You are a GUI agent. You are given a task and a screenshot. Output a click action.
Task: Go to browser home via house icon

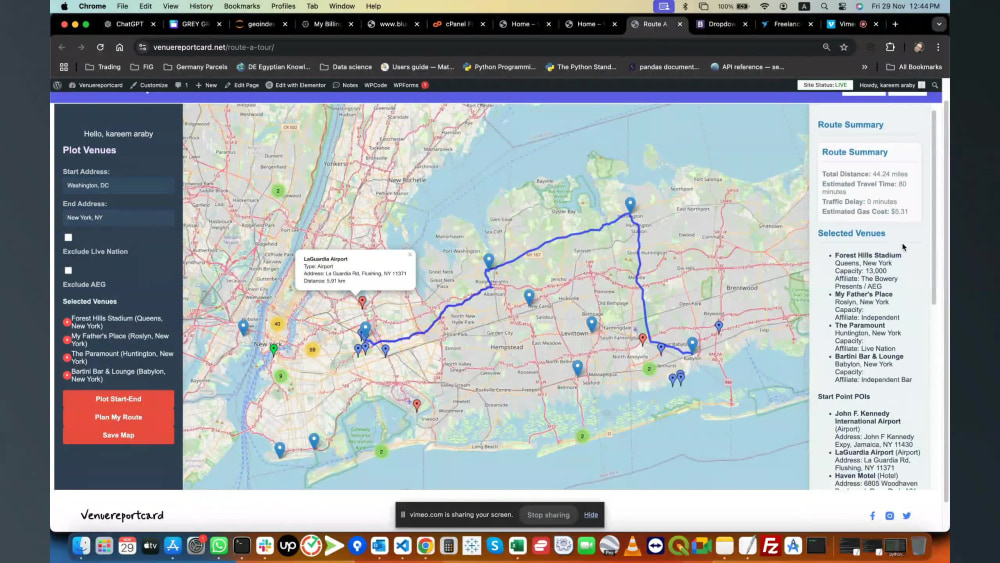coord(119,47)
